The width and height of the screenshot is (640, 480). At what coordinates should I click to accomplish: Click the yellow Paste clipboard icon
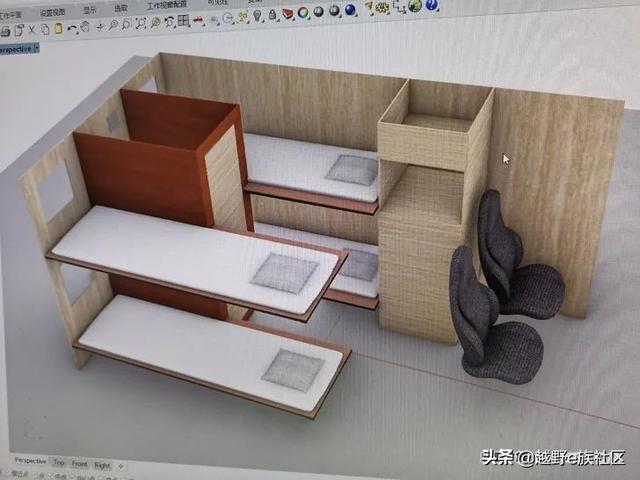58,28
